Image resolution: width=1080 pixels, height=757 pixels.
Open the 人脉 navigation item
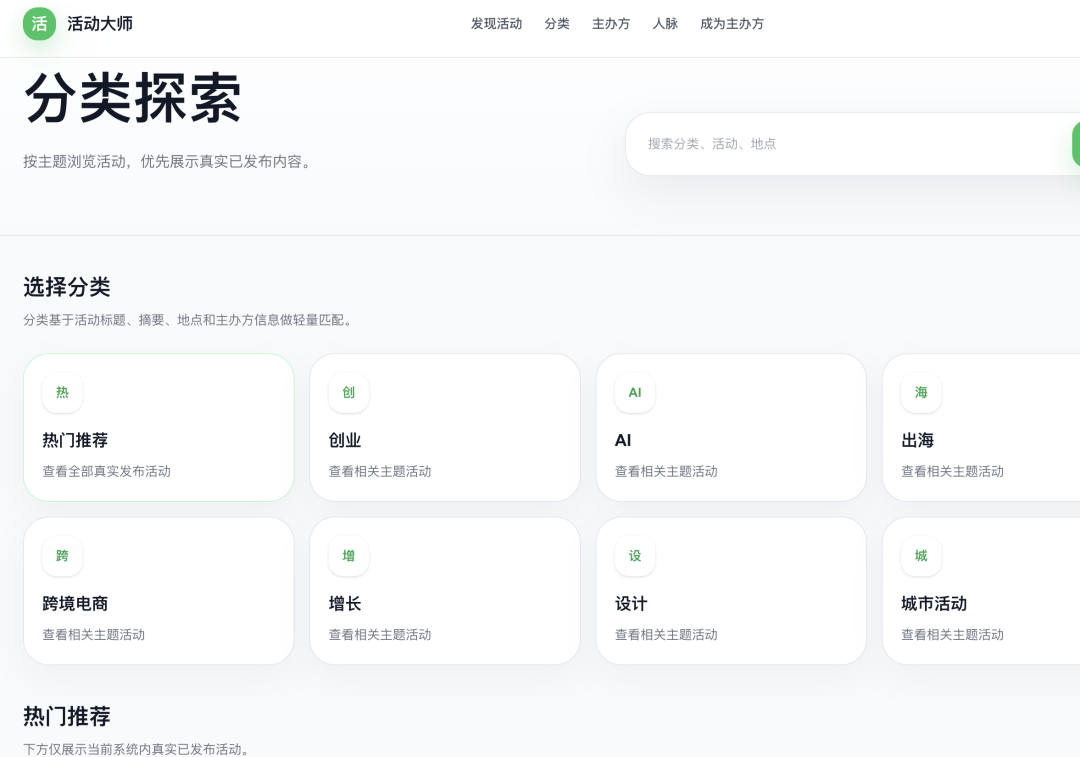[x=665, y=23]
